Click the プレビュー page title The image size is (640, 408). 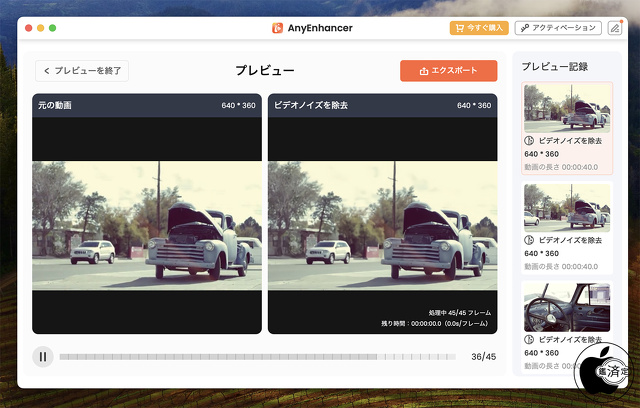point(265,71)
